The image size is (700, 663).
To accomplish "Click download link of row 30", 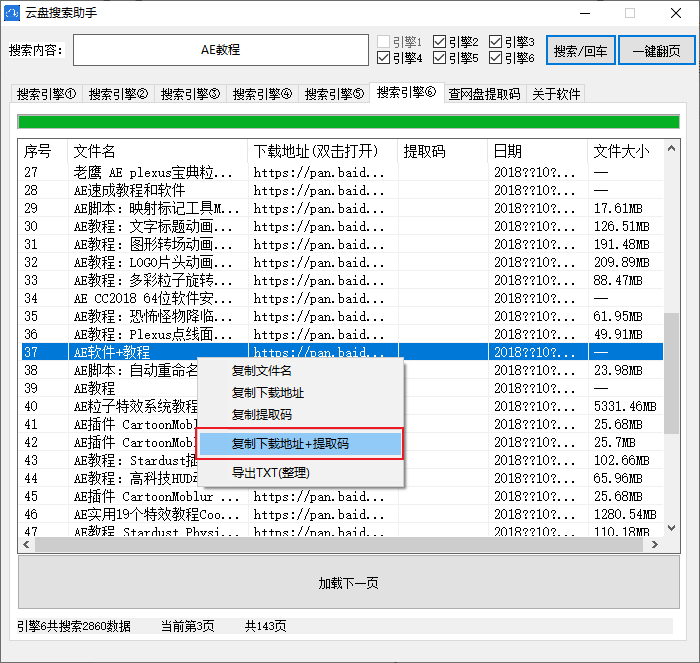I will (319, 226).
